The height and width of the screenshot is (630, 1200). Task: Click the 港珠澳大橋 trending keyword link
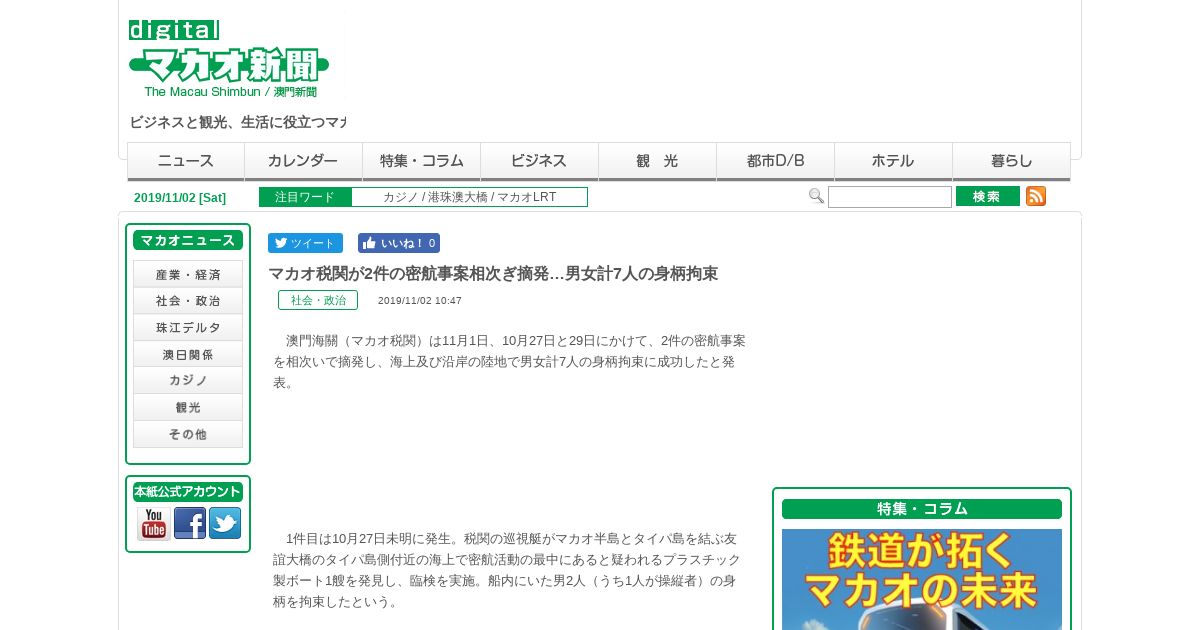coord(457,197)
